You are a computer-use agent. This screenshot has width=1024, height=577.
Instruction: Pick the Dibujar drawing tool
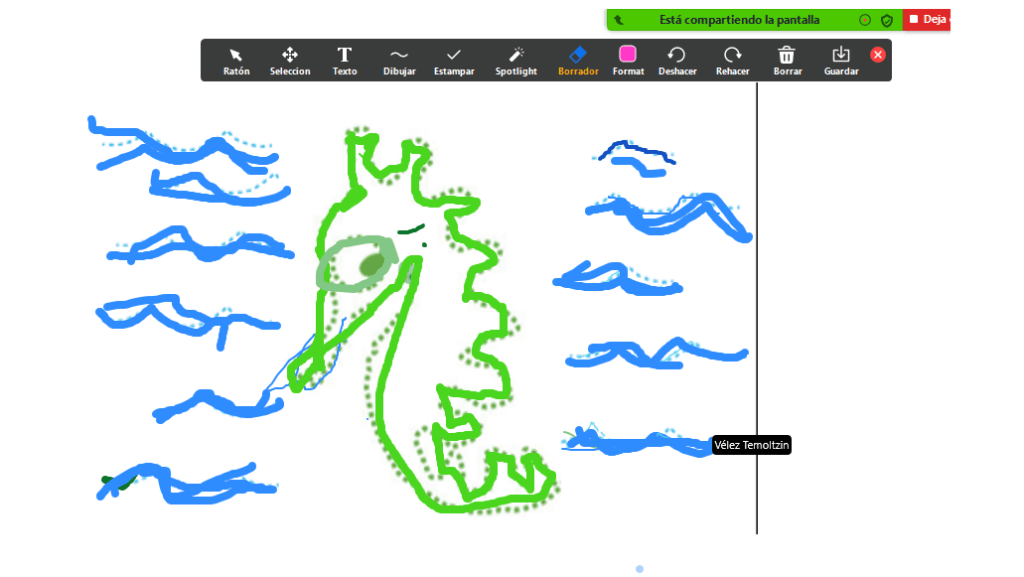click(399, 60)
